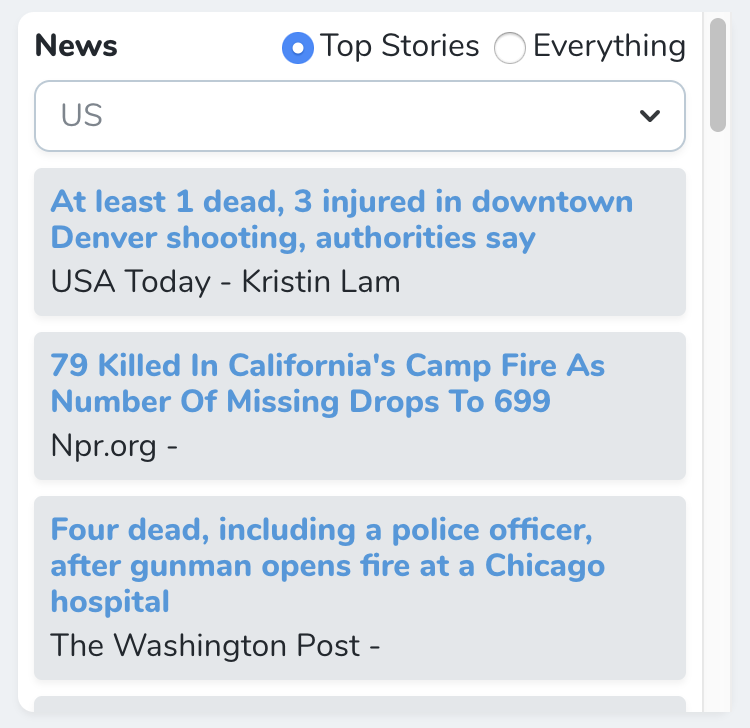The image size is (750, 728).
Task: Open the US country dropdown
Action: (360, 116)
